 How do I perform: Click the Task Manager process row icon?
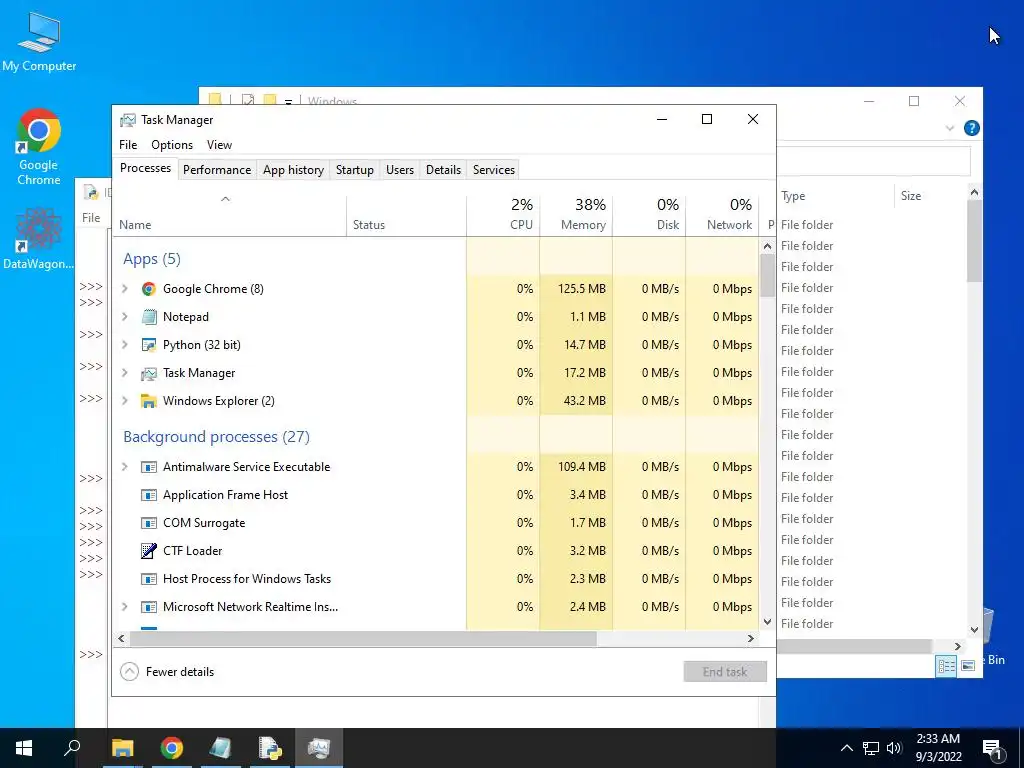pyautogui.click(x=149, y=373)
